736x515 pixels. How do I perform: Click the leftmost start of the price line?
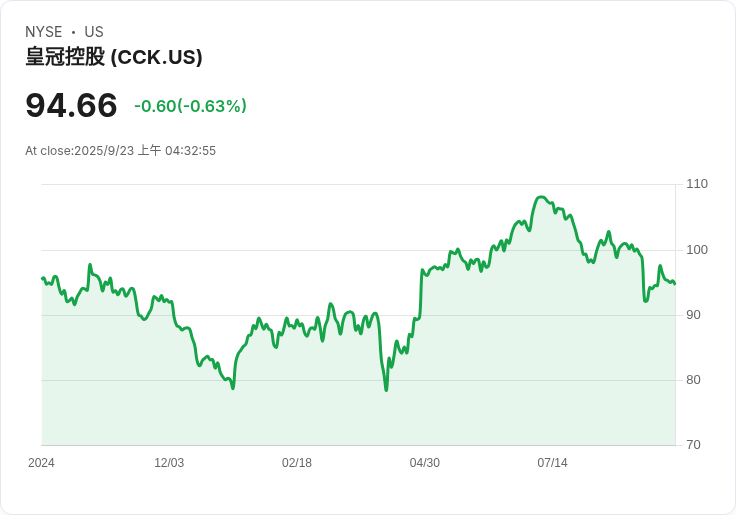tap(42, 278)
